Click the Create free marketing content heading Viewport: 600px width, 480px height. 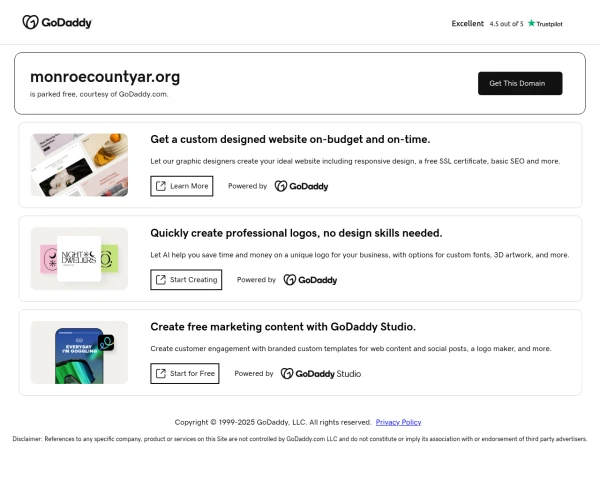tap(283, 326)
